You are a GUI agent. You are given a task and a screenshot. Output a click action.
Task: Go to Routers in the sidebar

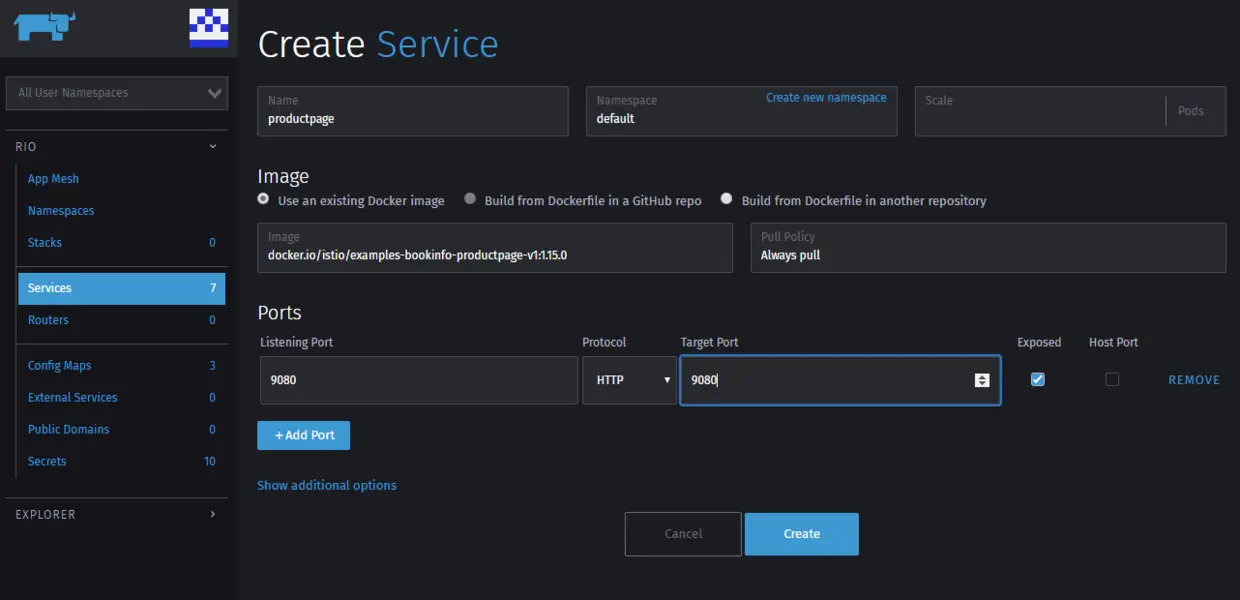(48, 320)
